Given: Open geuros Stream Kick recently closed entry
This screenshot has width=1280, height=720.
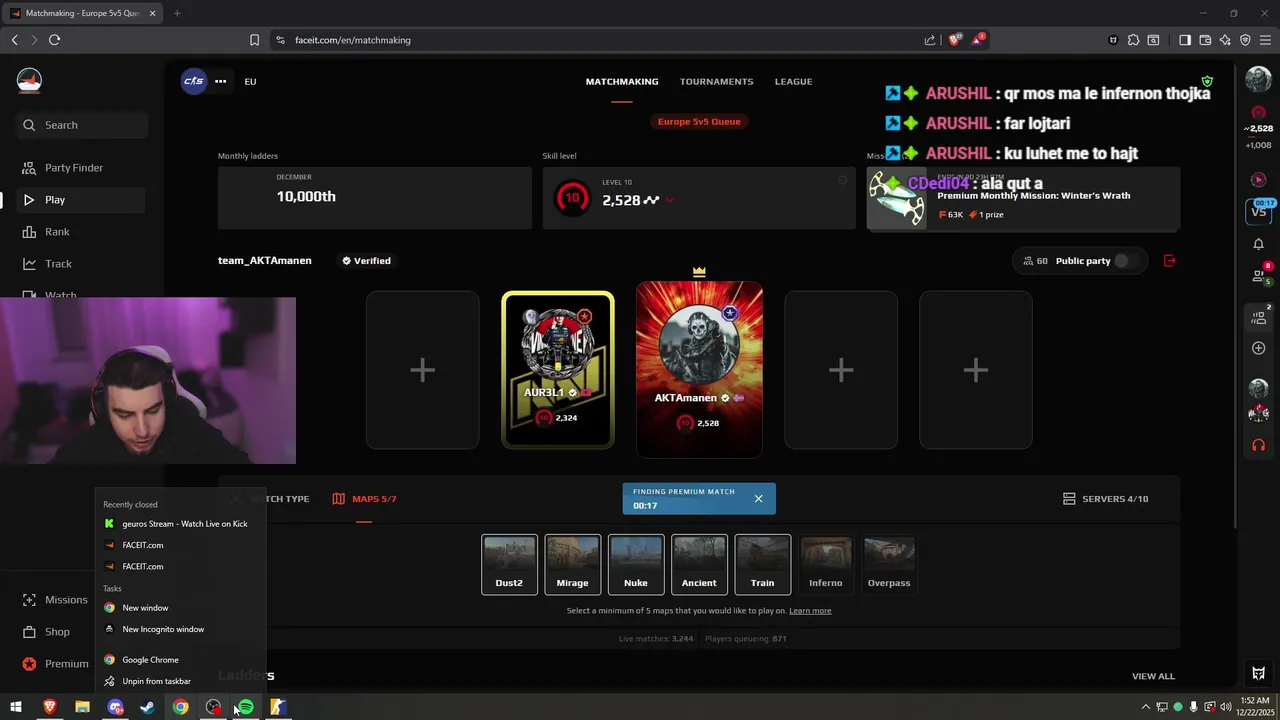Looking at the screenshot, I should [x=181, y=524].
